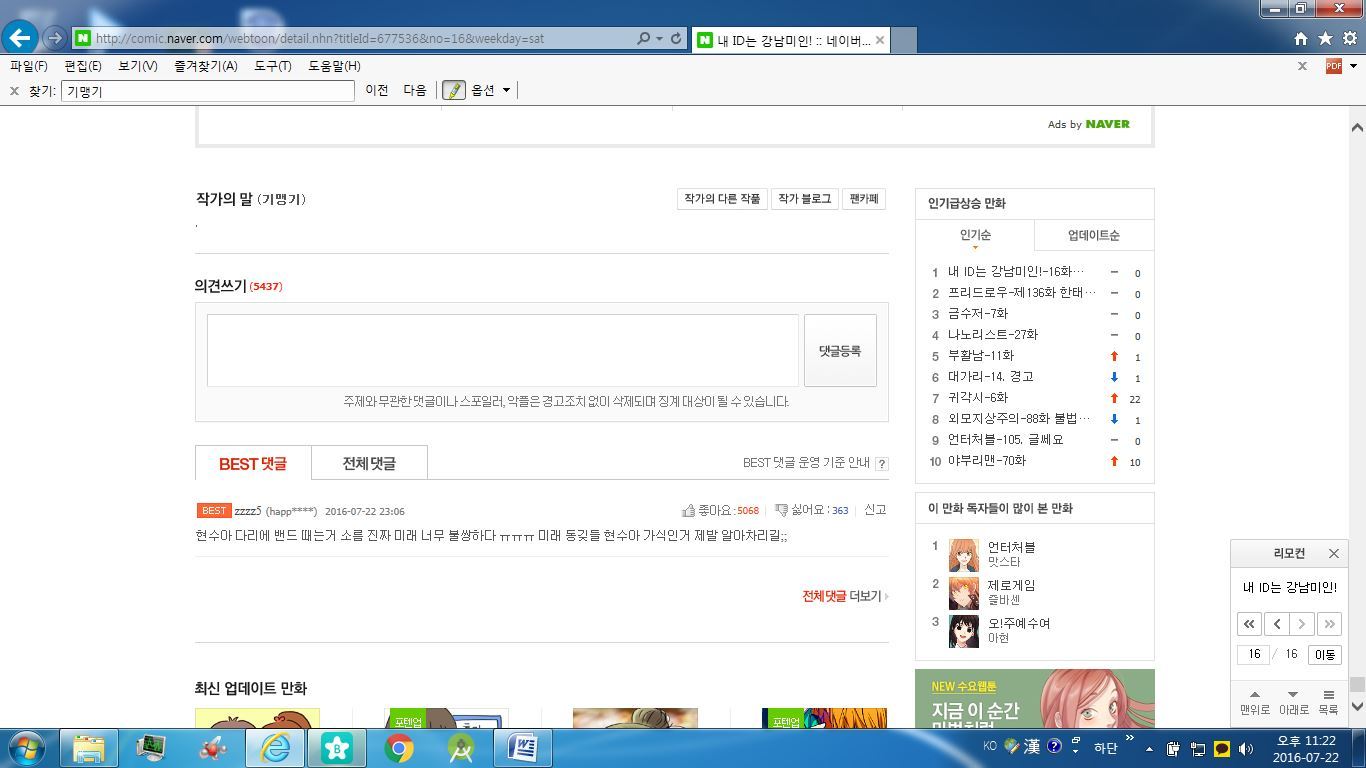Switch to the 전체댓글 tab
Viewport: 1366px width, 768px height.
(x=369, y=463)
